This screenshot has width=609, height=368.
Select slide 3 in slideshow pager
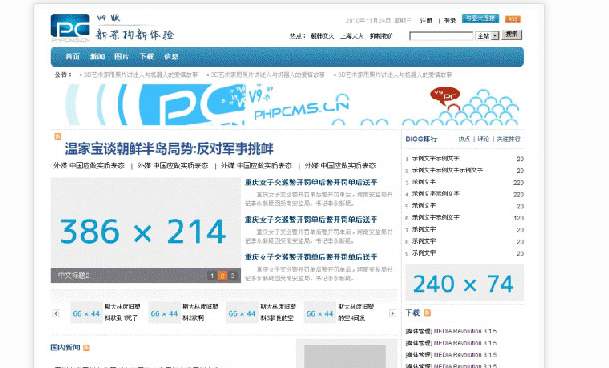(x=232, y=276)
